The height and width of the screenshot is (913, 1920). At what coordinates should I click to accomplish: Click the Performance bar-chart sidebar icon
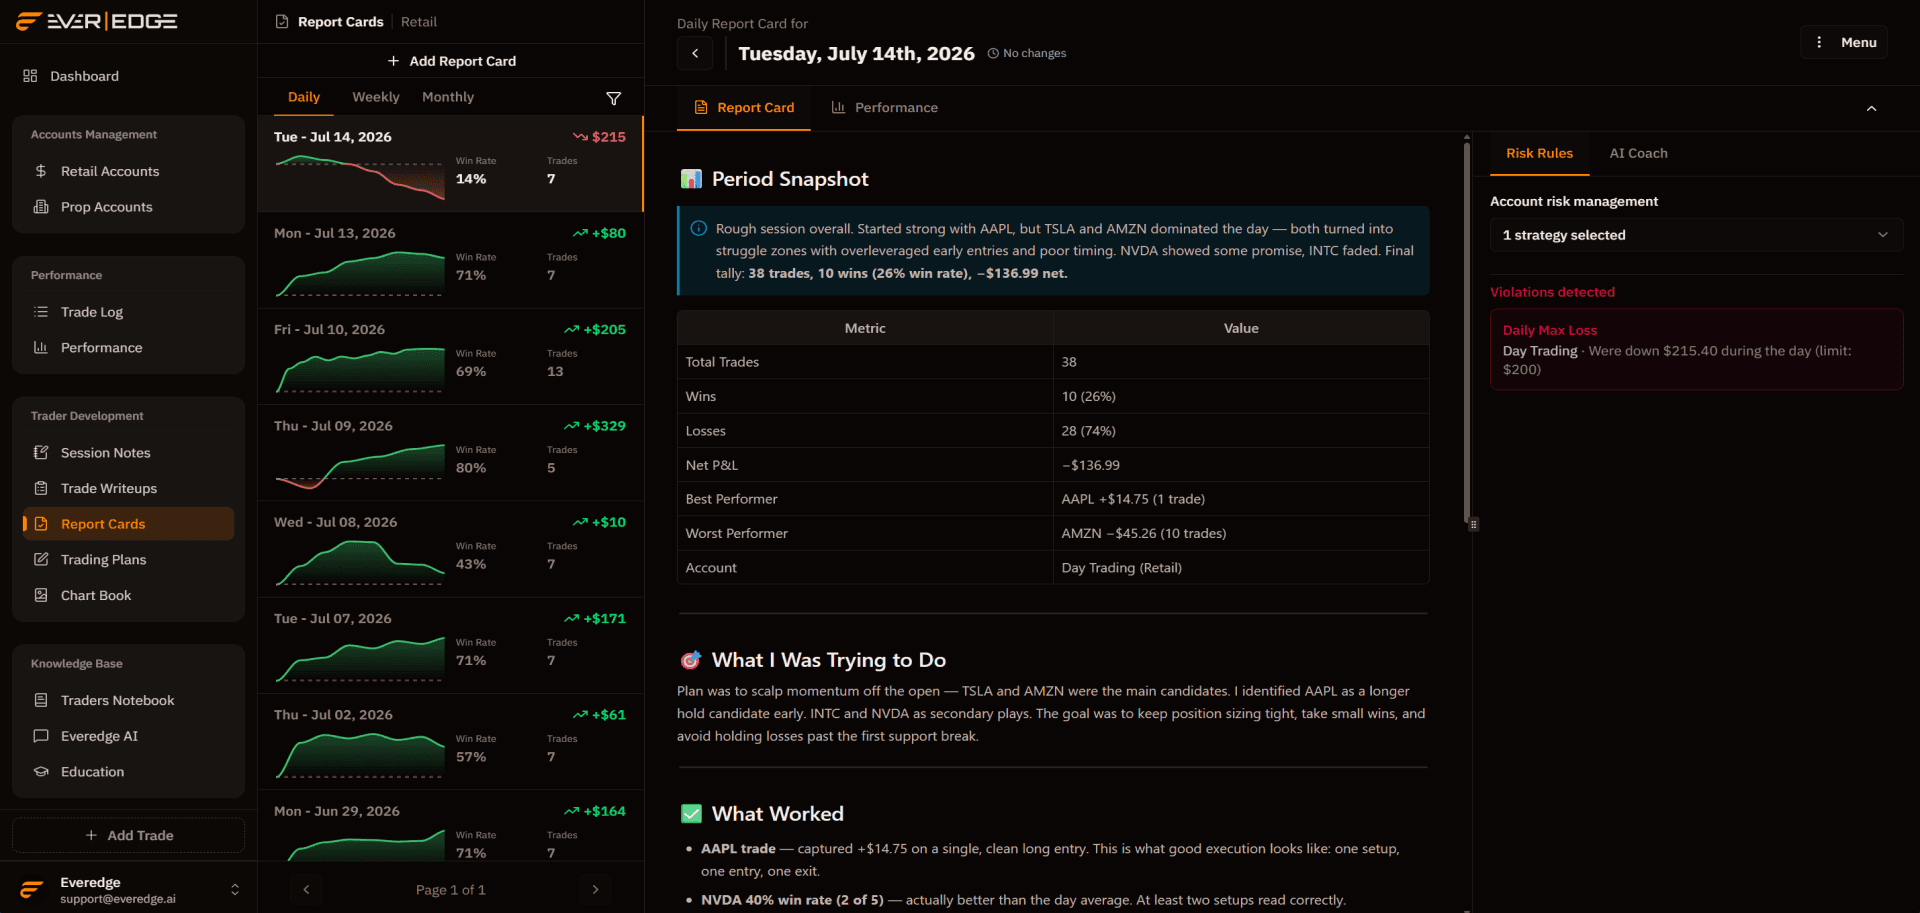tap(41, 348)
